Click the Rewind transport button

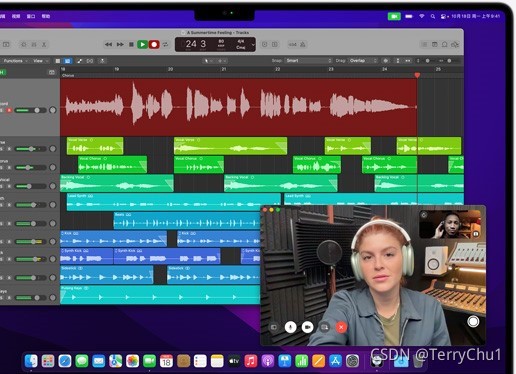[108, 44]
